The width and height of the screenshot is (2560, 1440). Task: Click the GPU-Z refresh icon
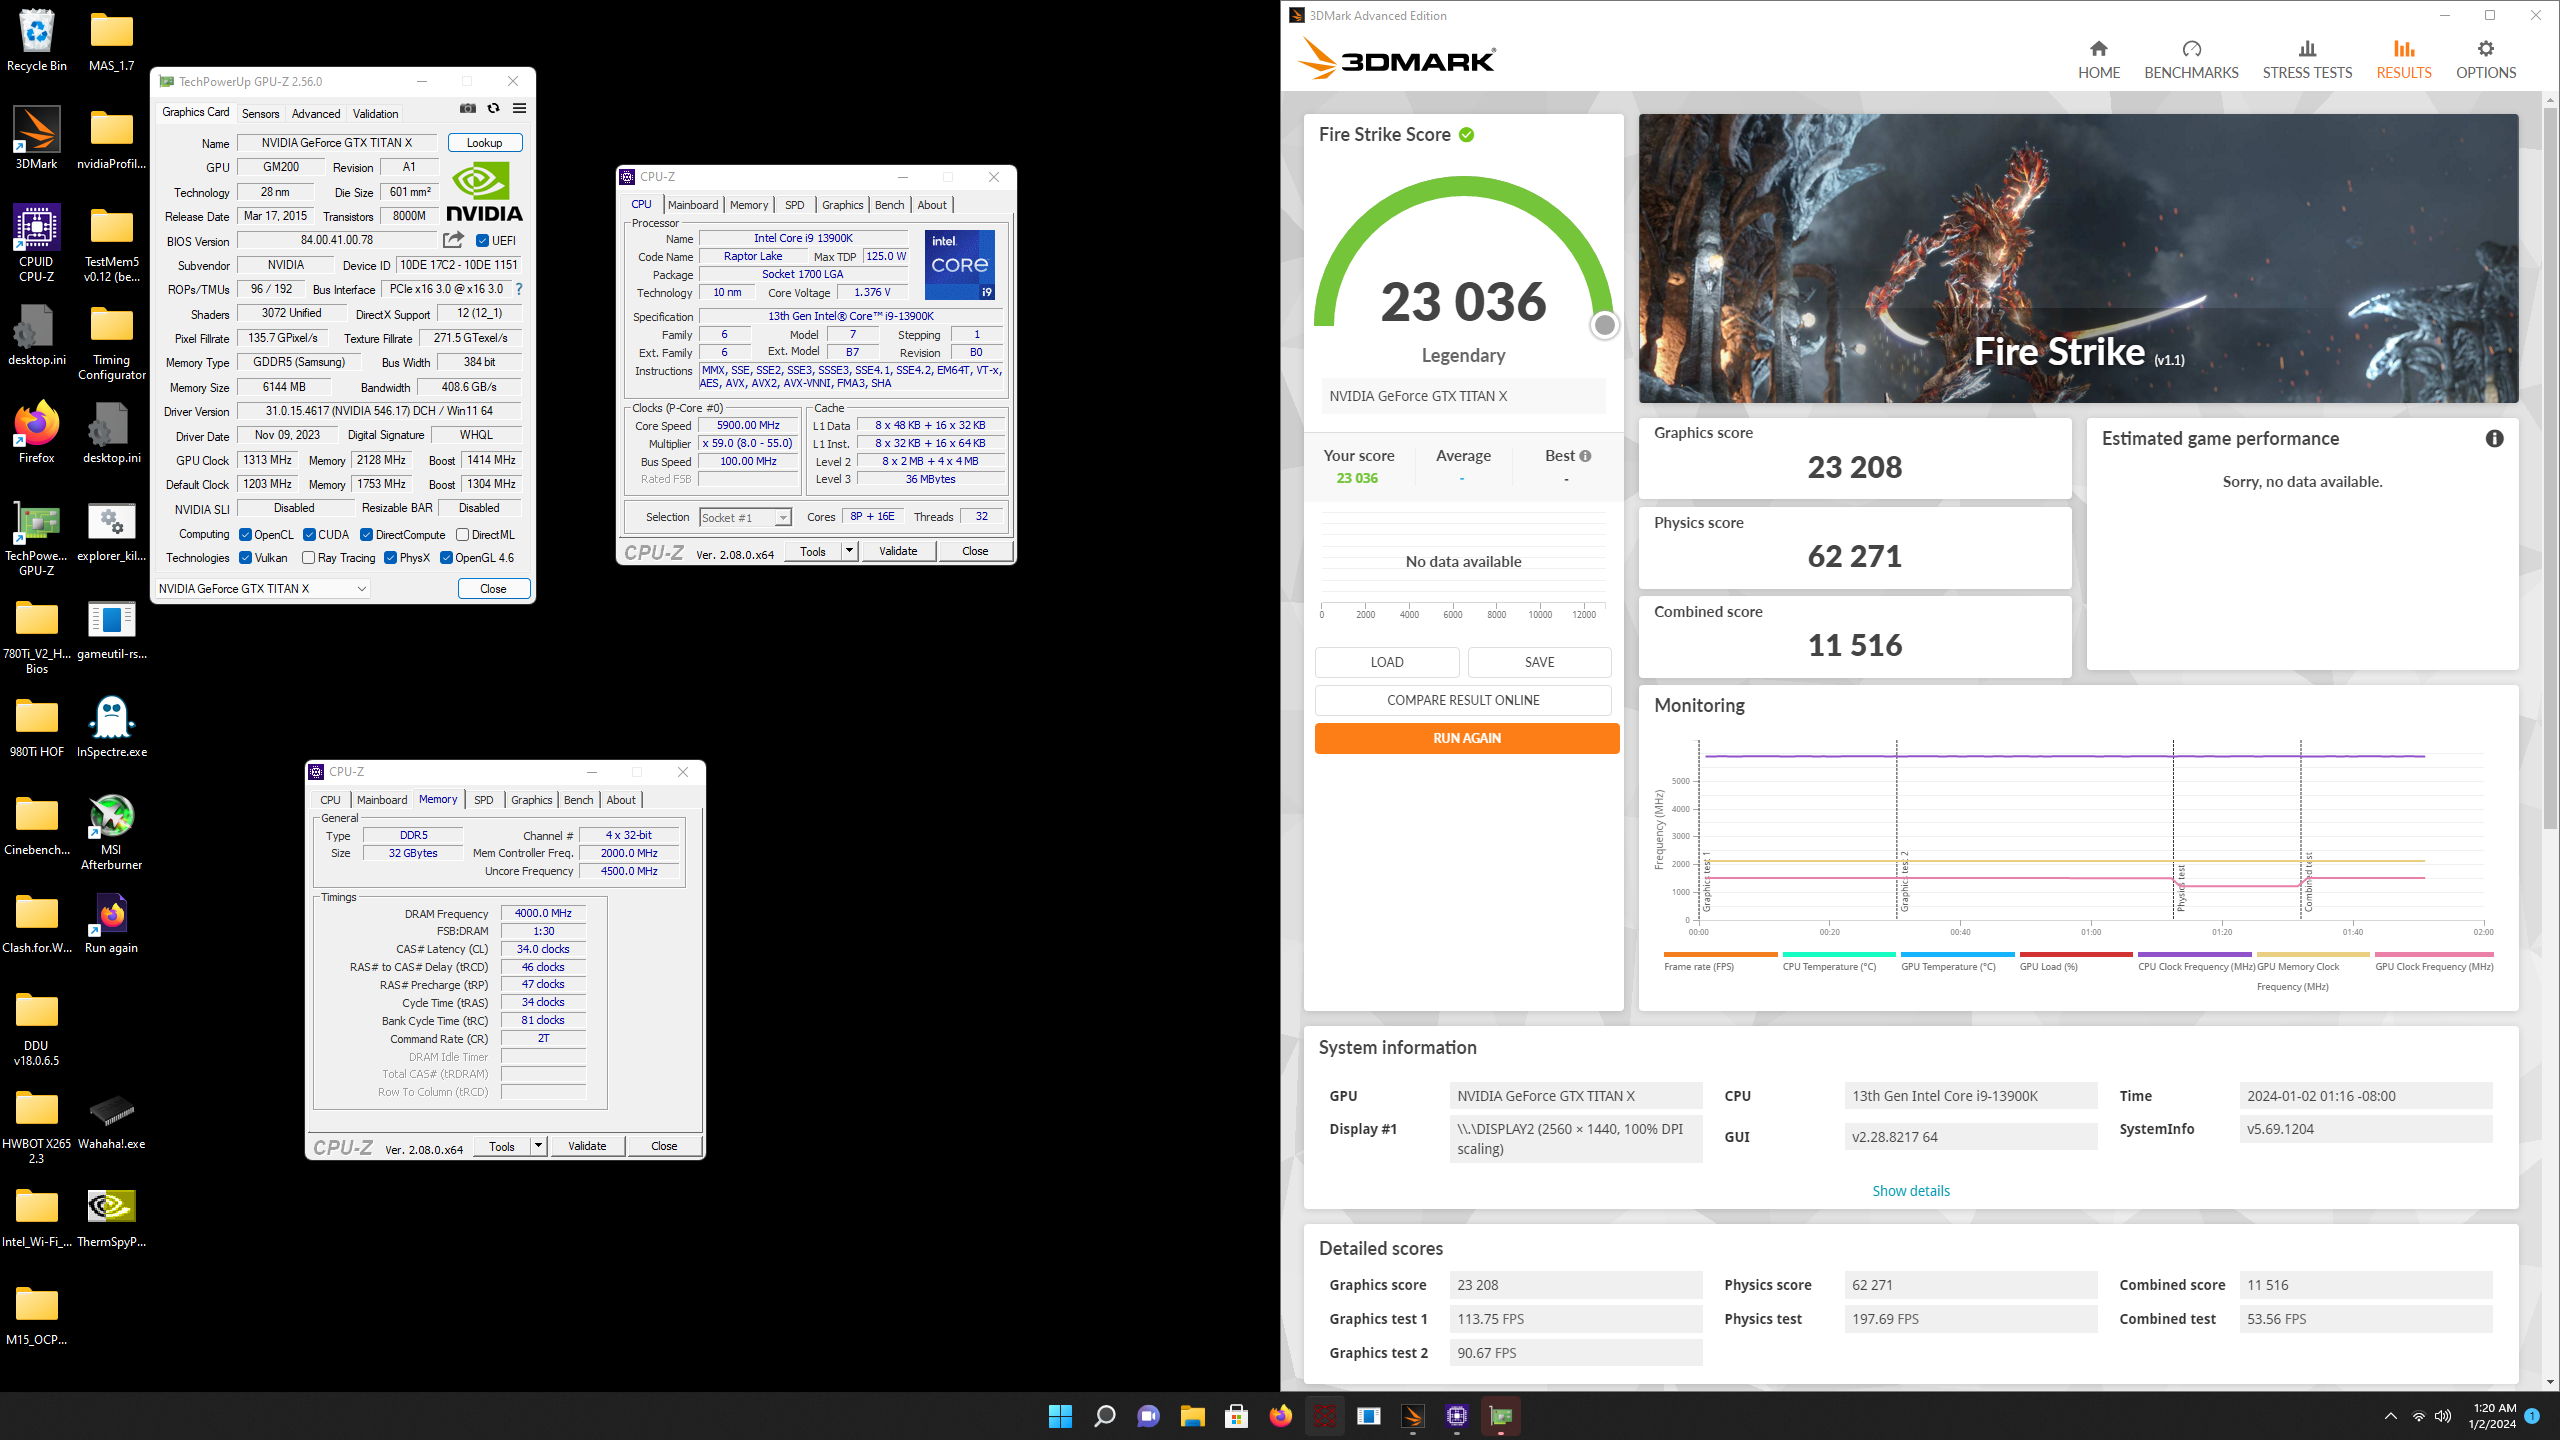coord(493,108)
